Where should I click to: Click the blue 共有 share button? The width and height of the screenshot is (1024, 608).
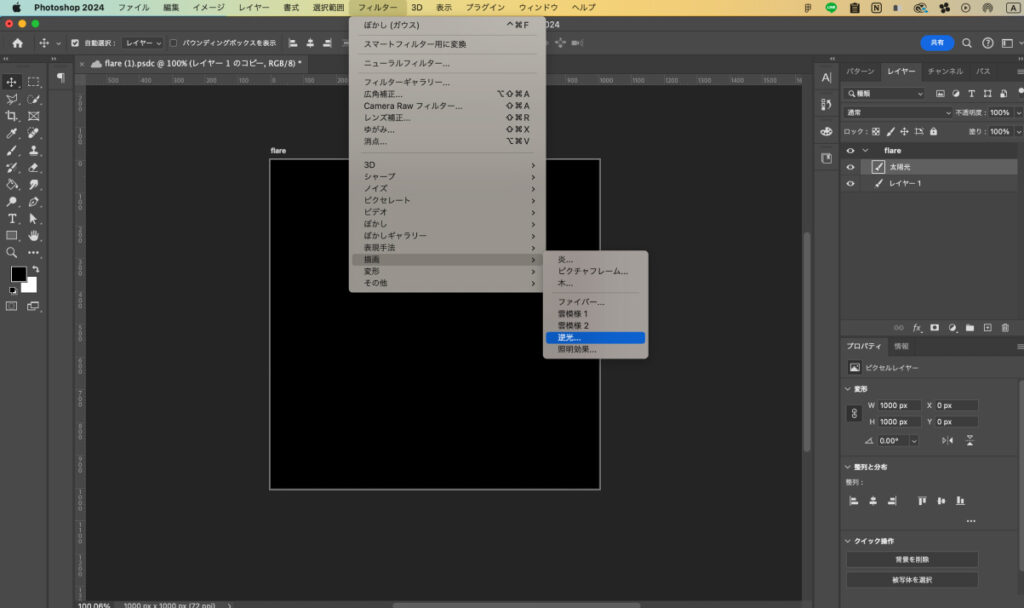point(937,43)
